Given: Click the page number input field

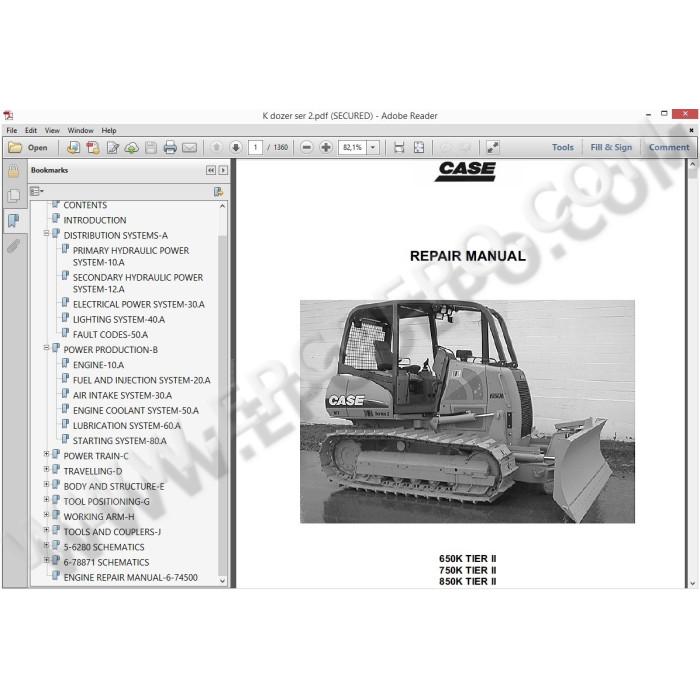Looking at the screenshot, I should click(x=255, y=147).
